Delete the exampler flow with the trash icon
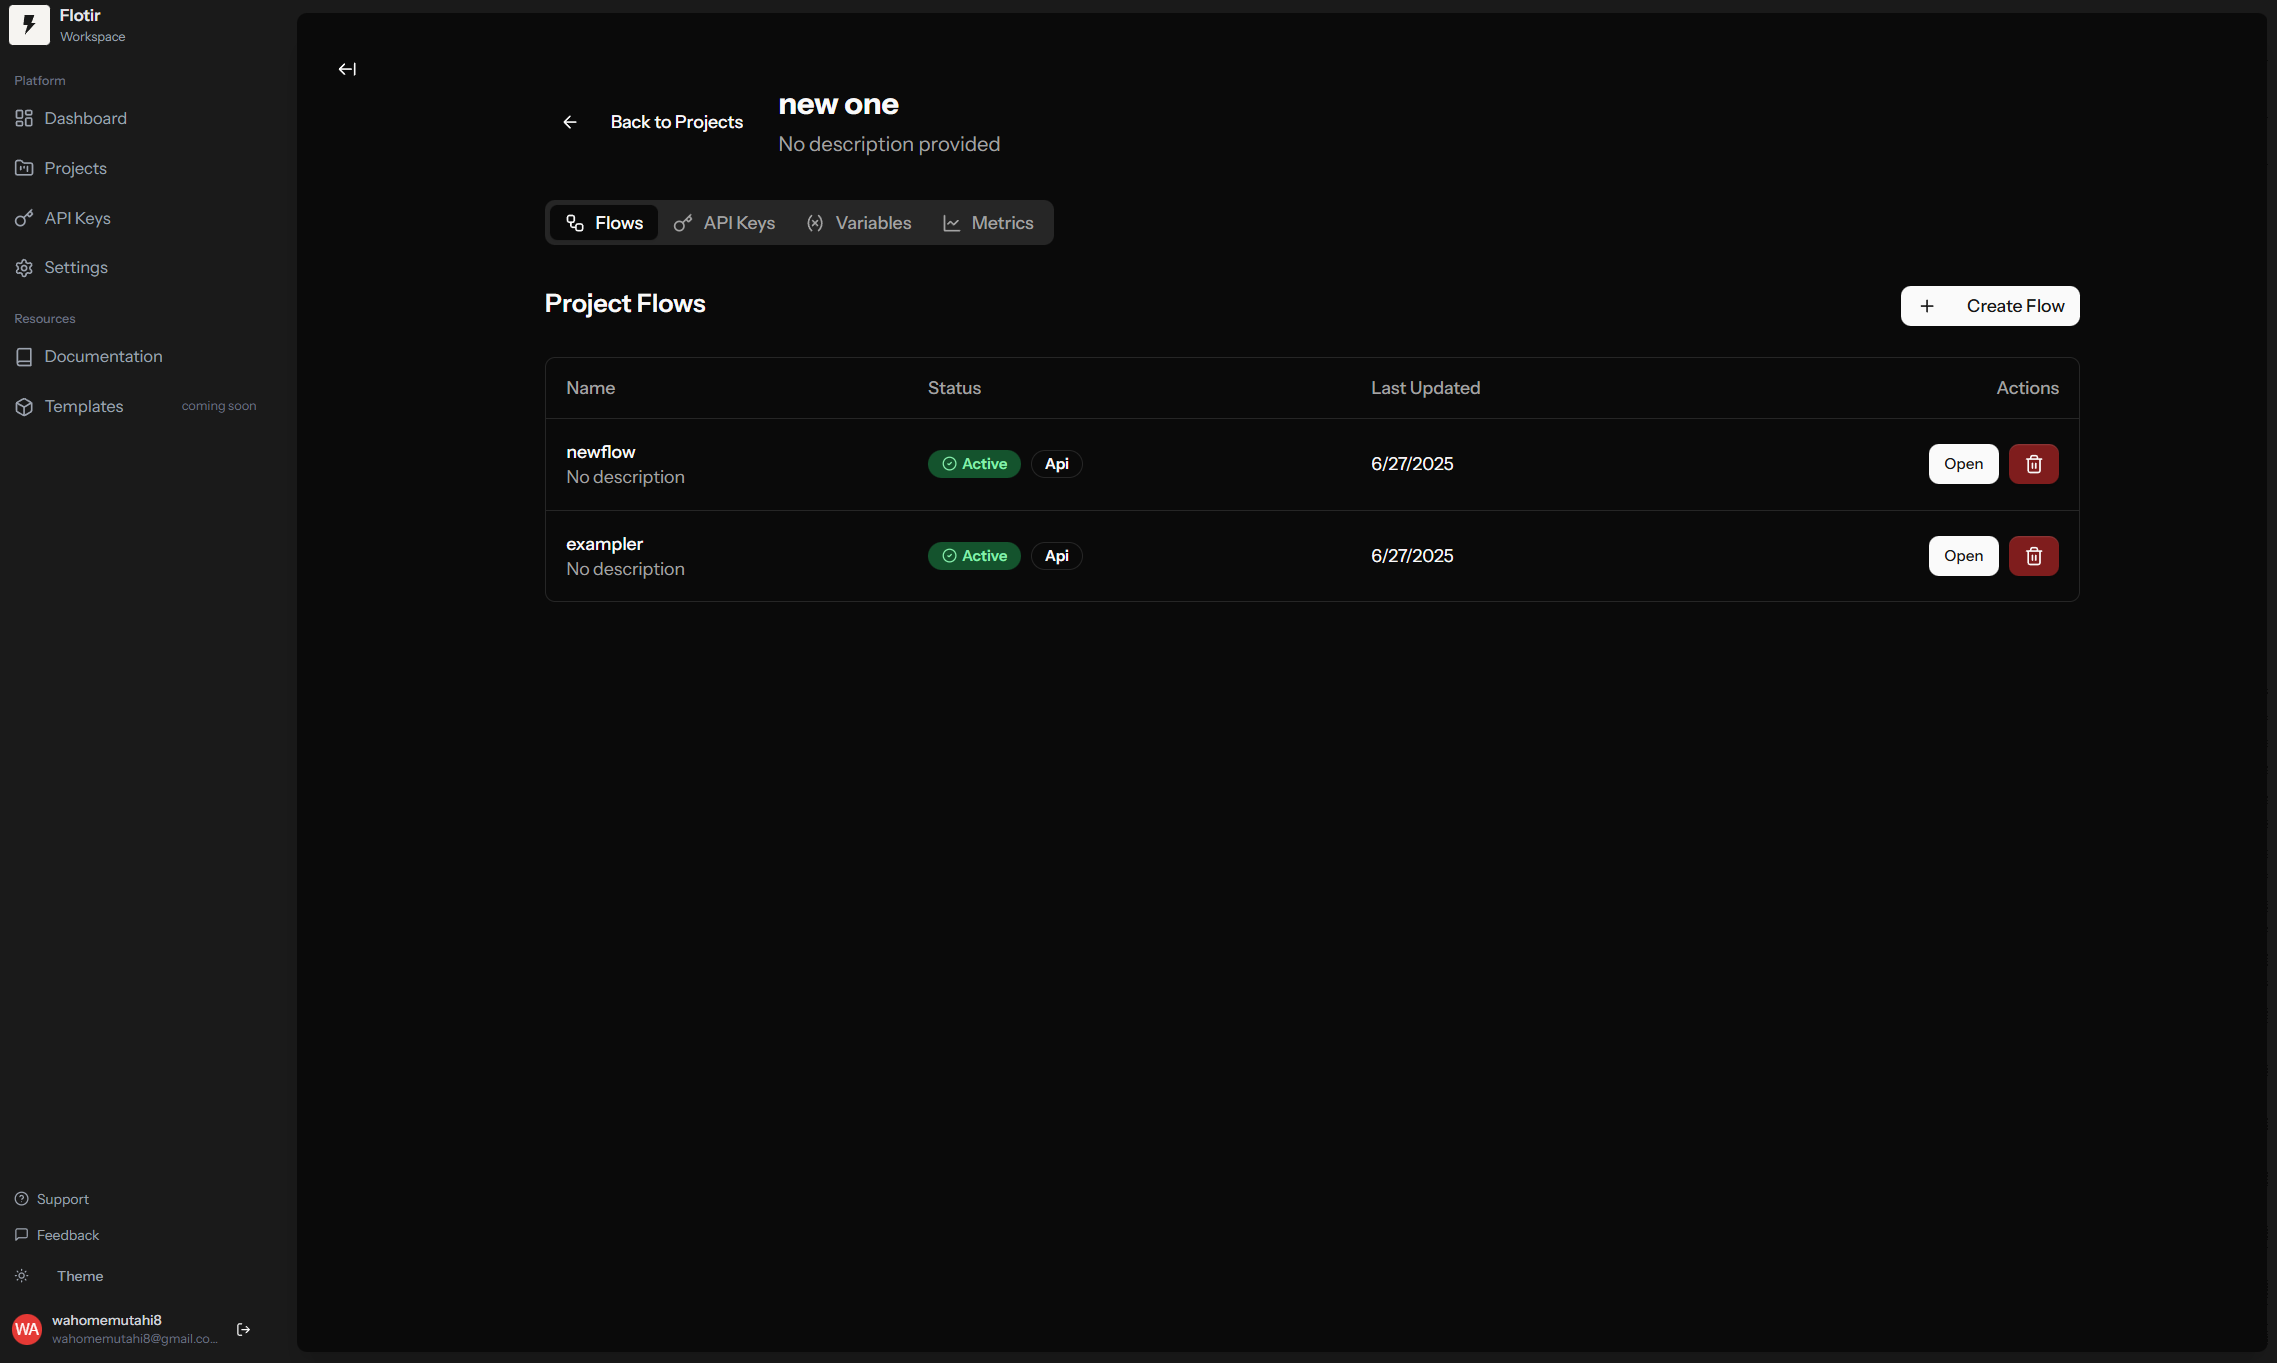 [2033, 556]
